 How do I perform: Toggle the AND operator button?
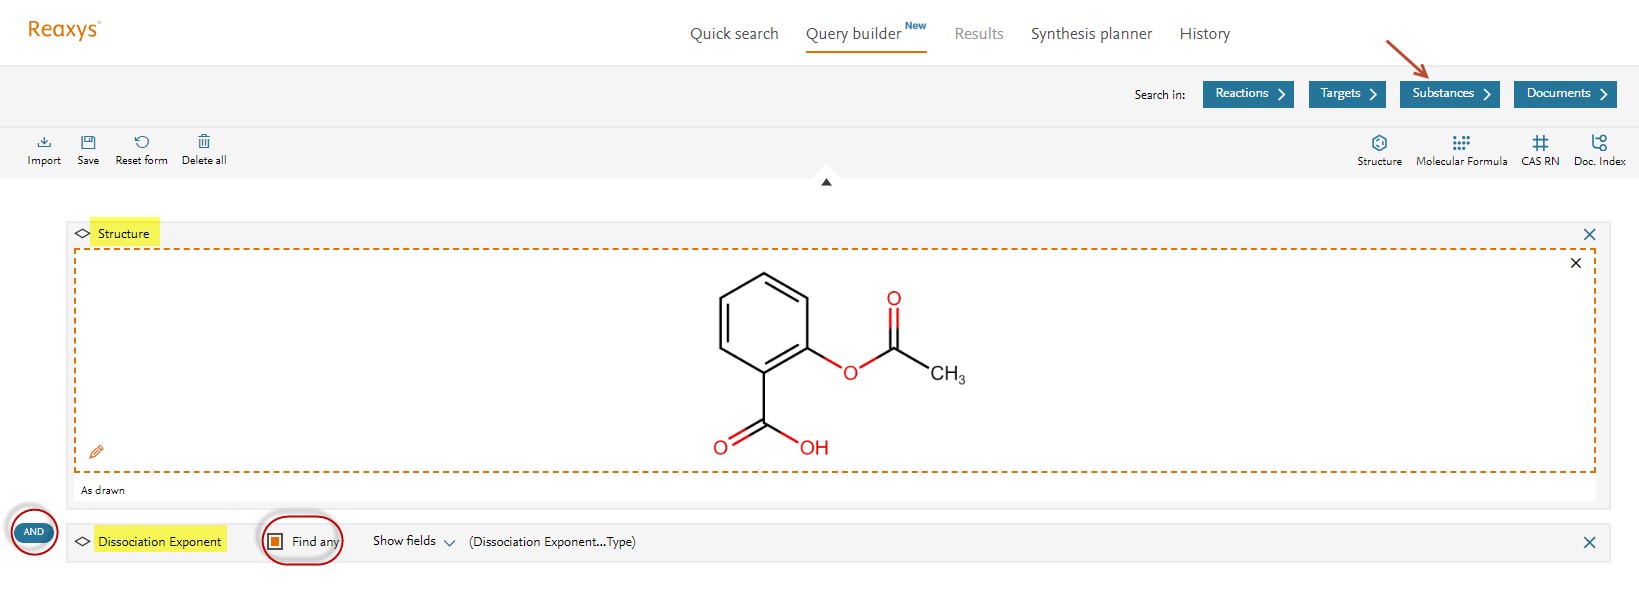(x=34, y=532)
